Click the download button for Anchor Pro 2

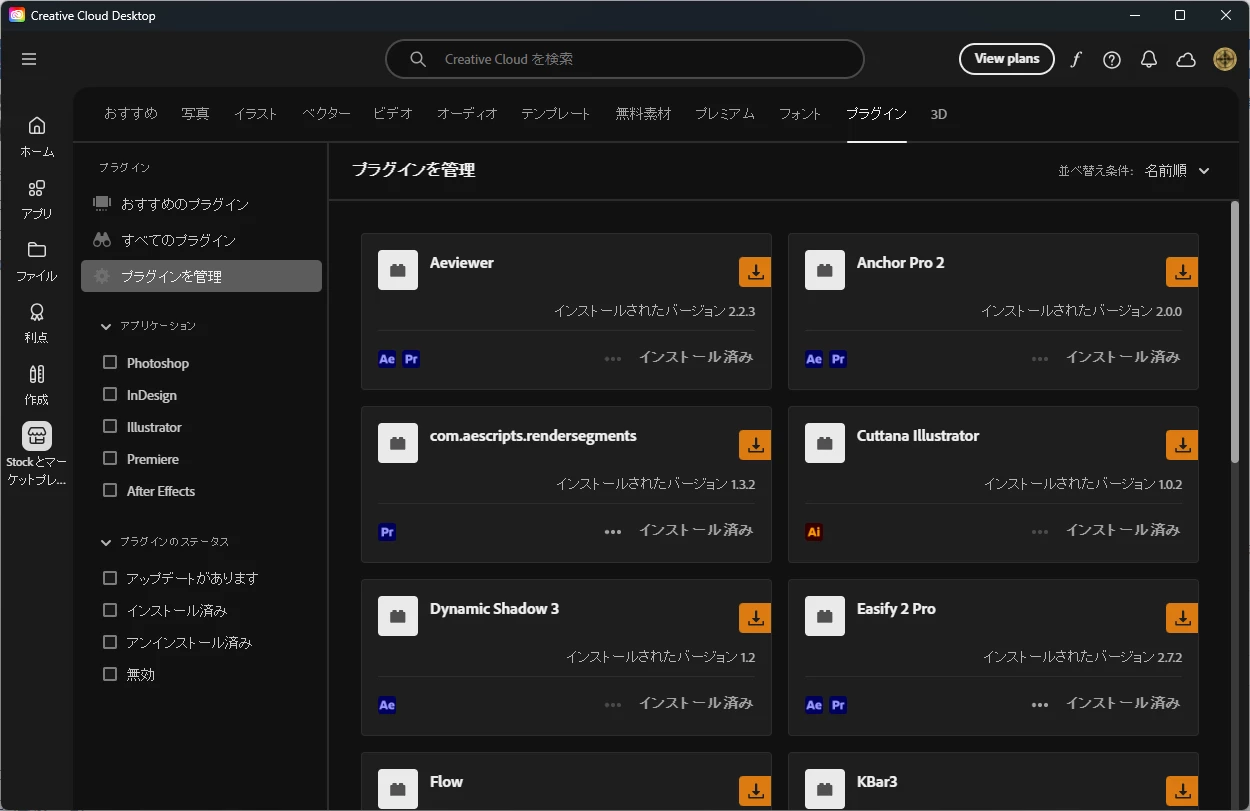click(x=1182, y=272)
